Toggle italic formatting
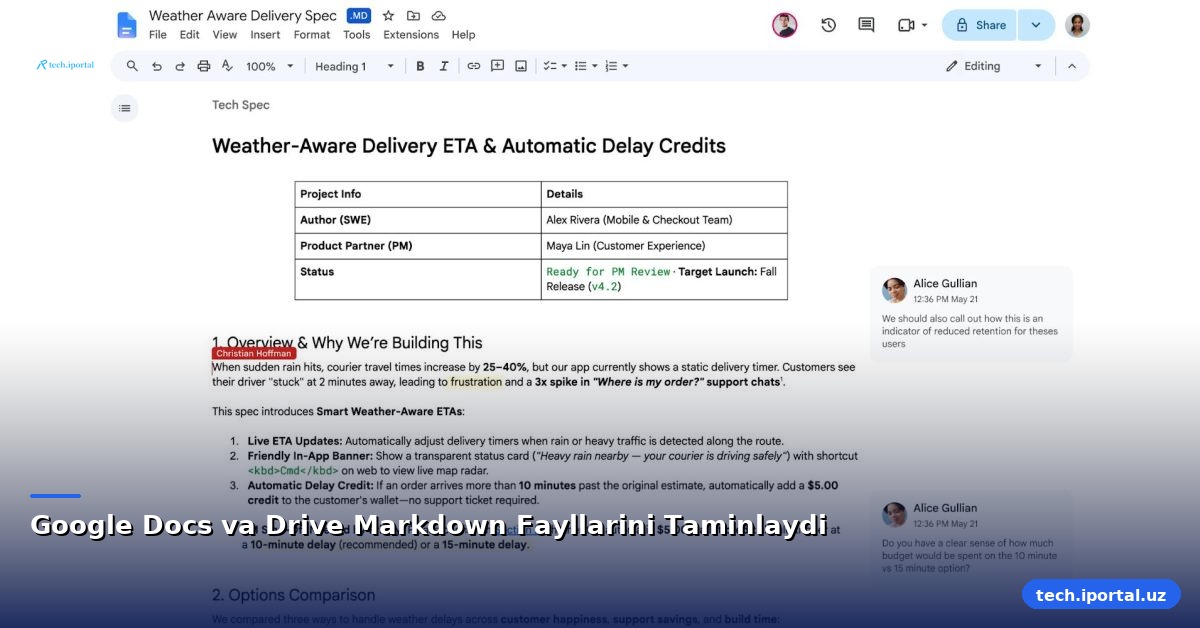This screenshot has width=1200, height=628. click(444, 66)
